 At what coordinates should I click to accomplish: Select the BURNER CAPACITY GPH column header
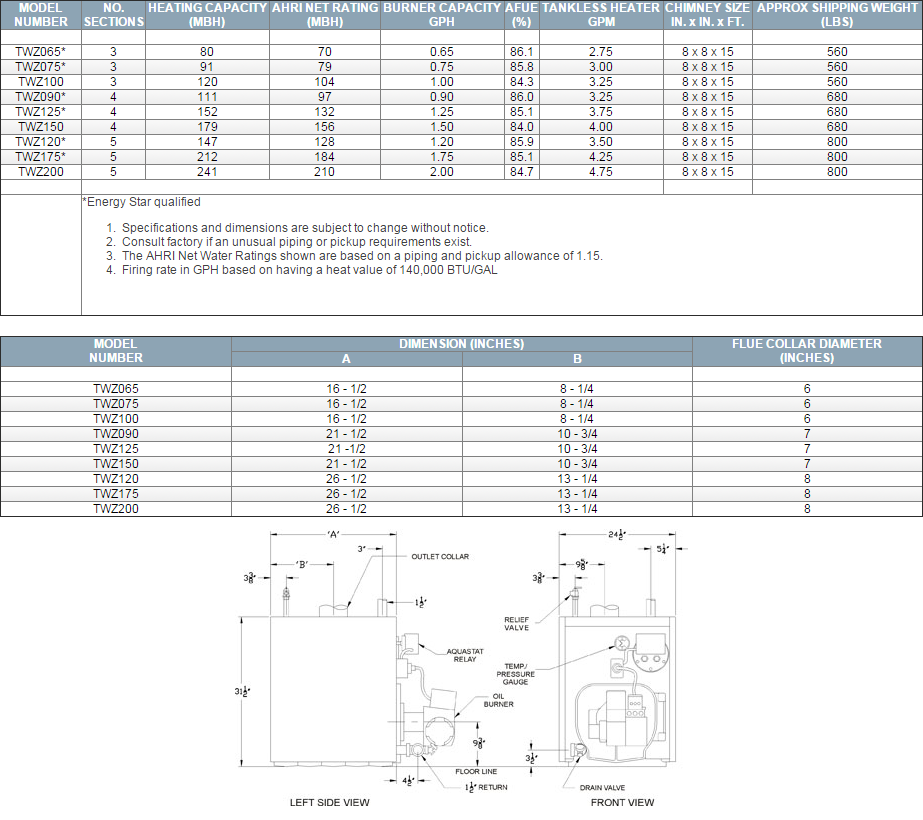[442, 15]
